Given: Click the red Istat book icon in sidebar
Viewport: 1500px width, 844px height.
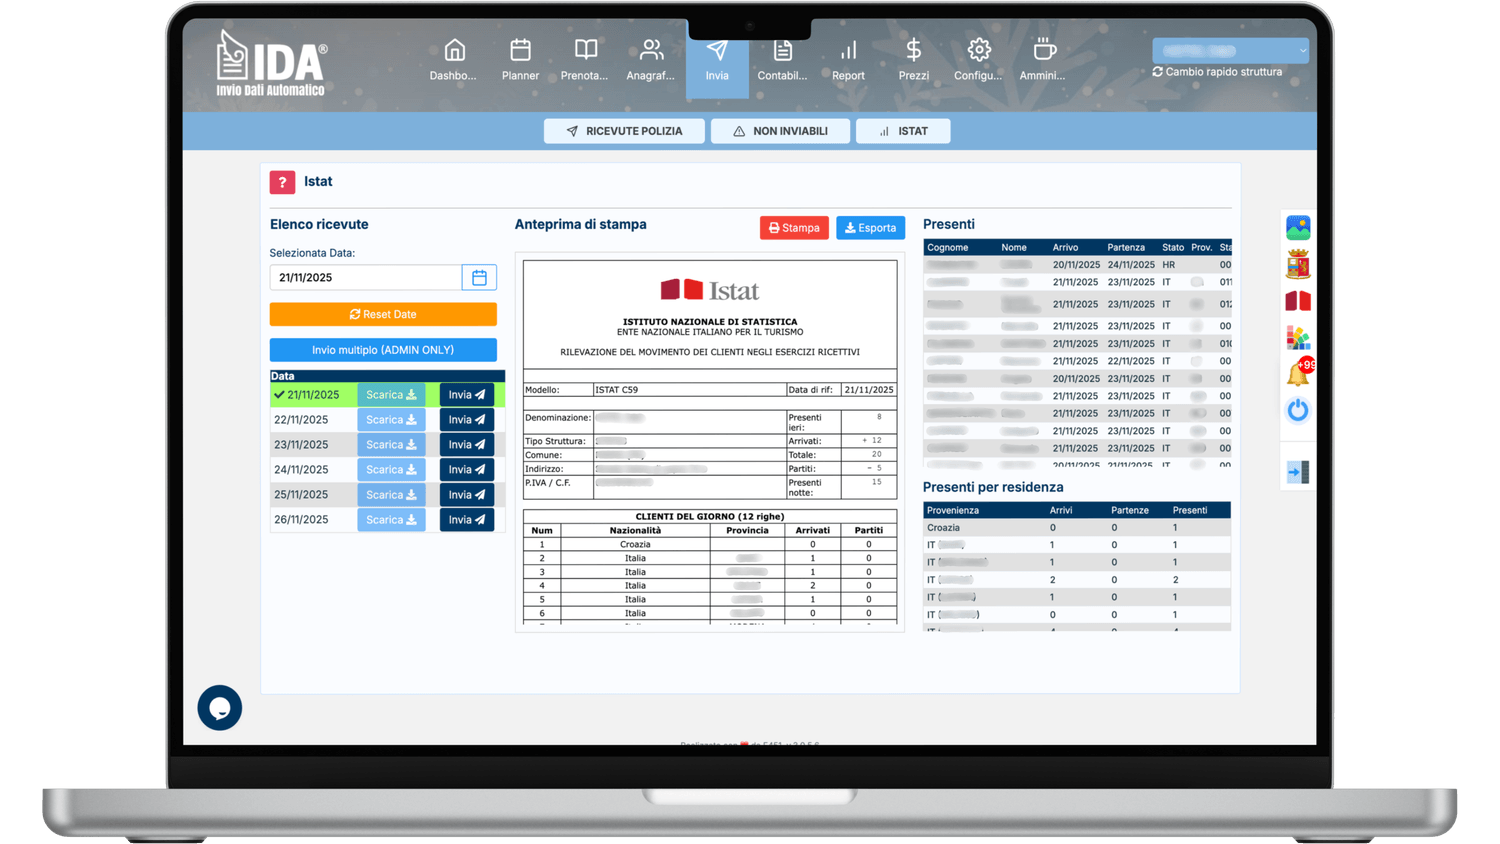Looking at the screenshot, I should click(x=1298, y=301).
